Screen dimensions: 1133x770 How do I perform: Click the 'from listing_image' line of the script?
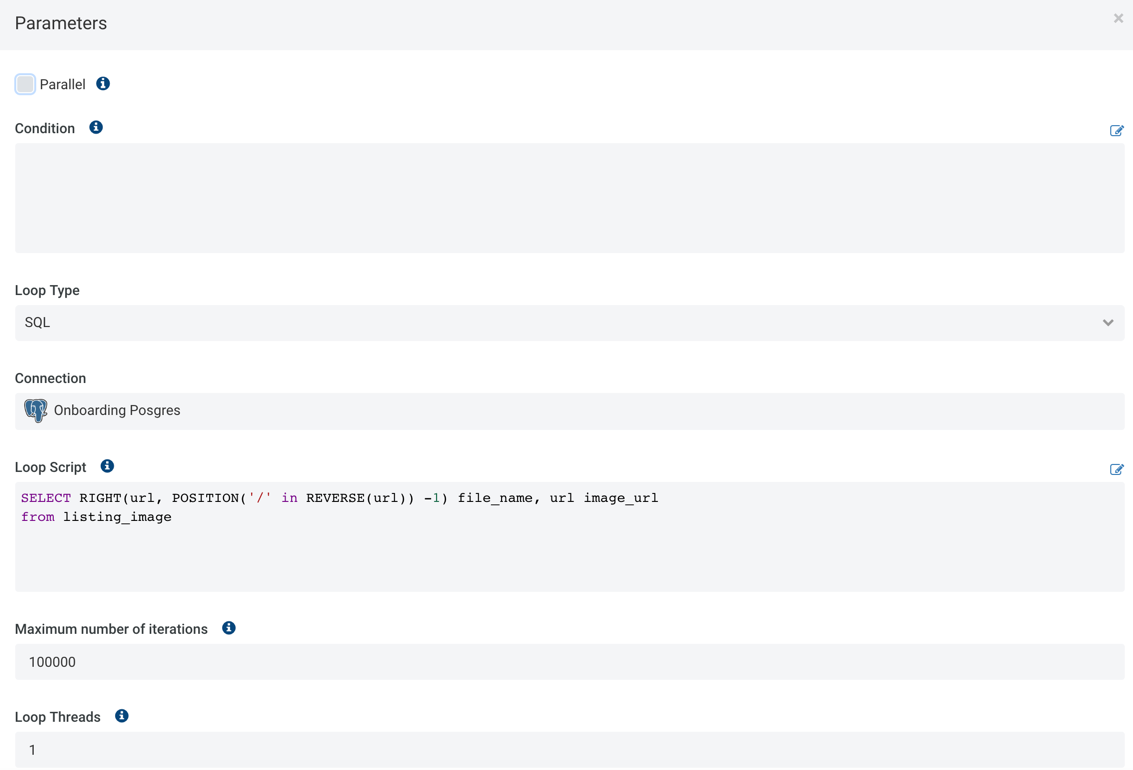96,517
